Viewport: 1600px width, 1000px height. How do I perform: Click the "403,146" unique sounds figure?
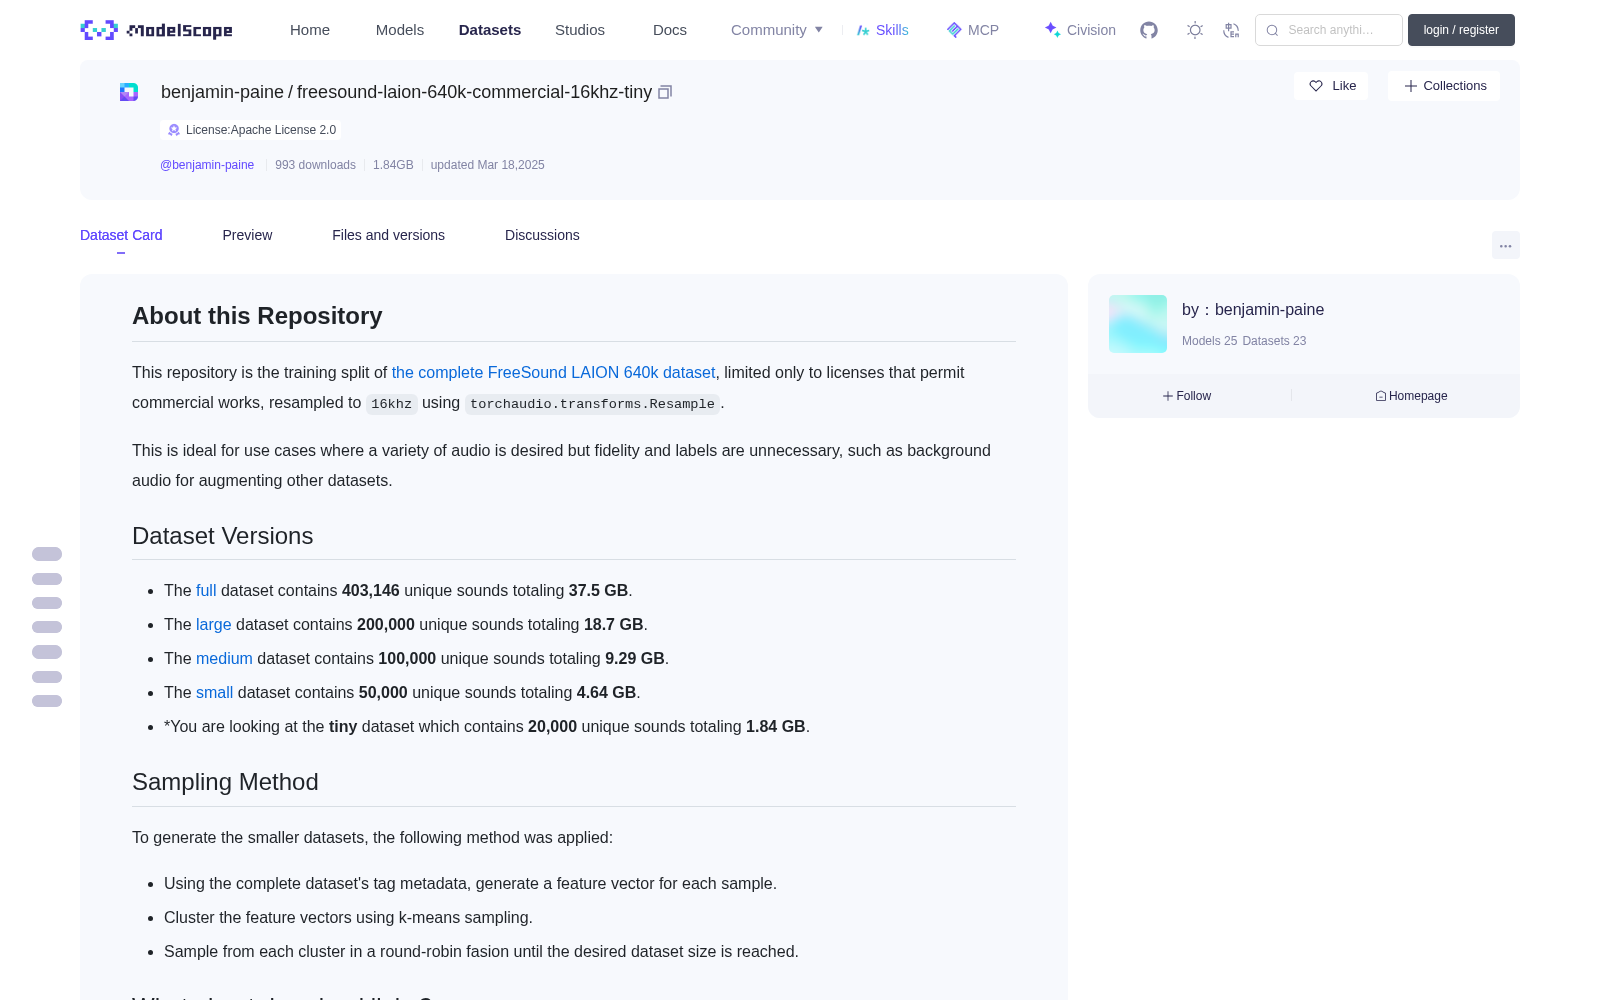pyautogui.click(x=371, y=590)
